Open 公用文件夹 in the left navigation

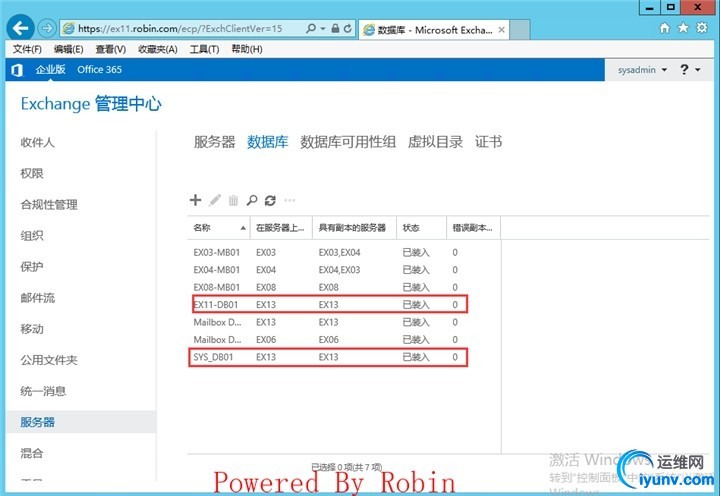[49, 360]
